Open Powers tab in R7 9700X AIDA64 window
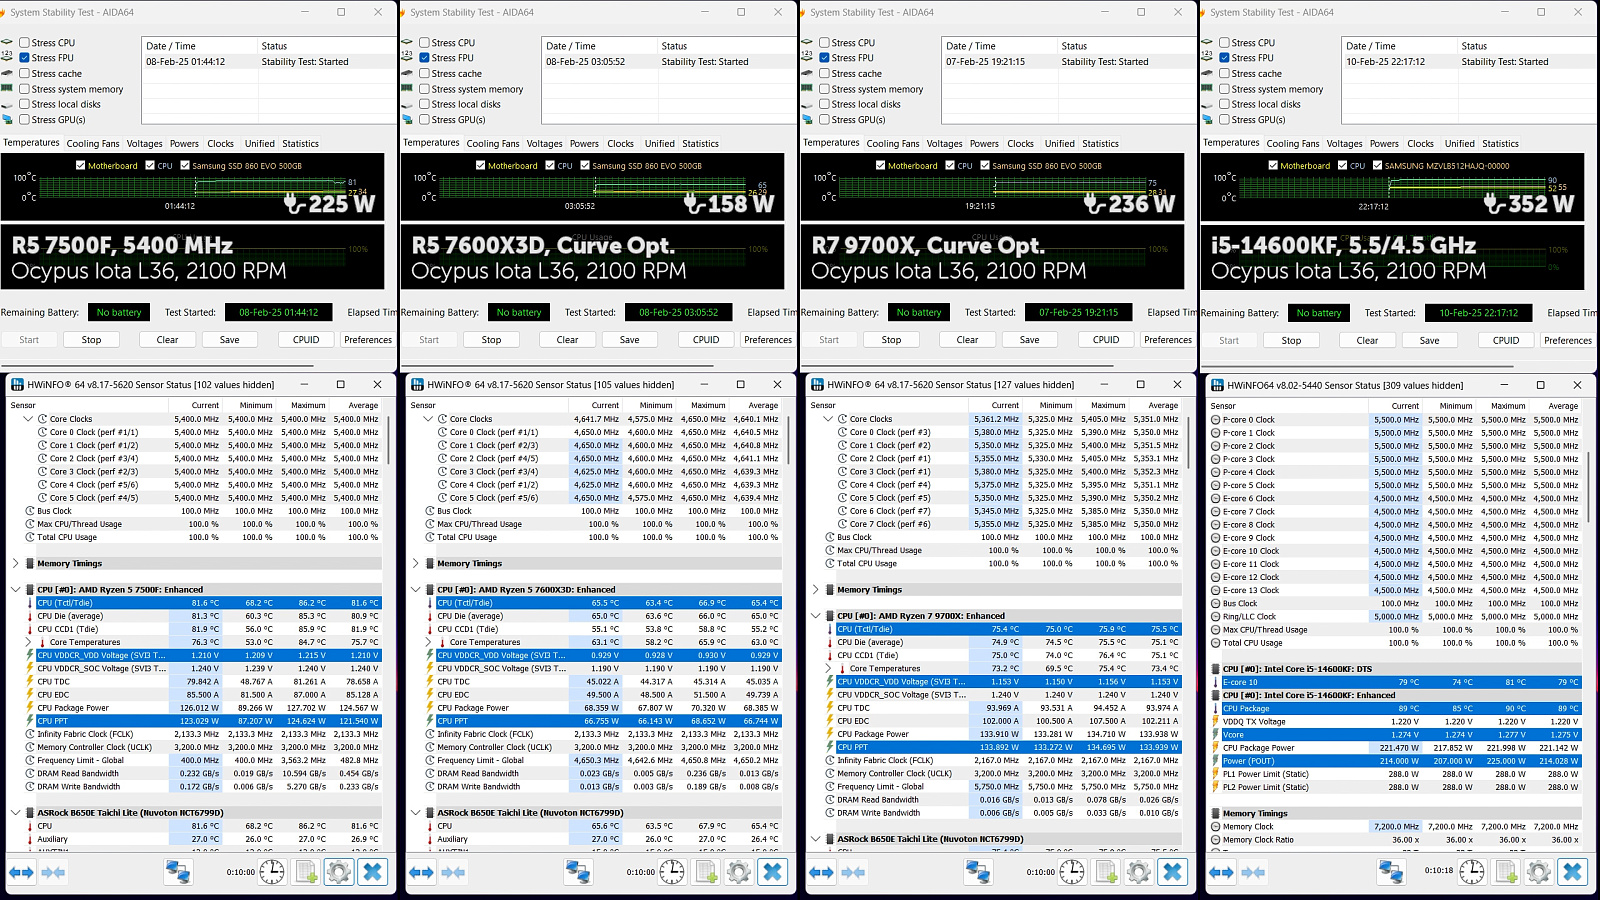 pos(984,144)
